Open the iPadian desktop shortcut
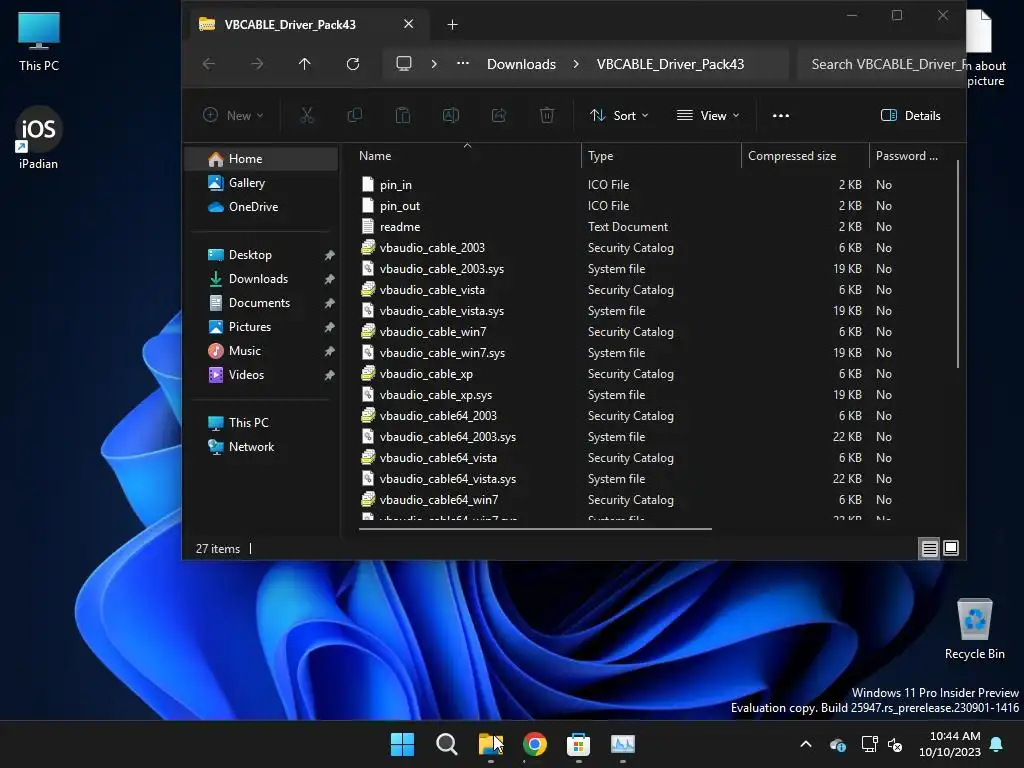 click(39, 138)
